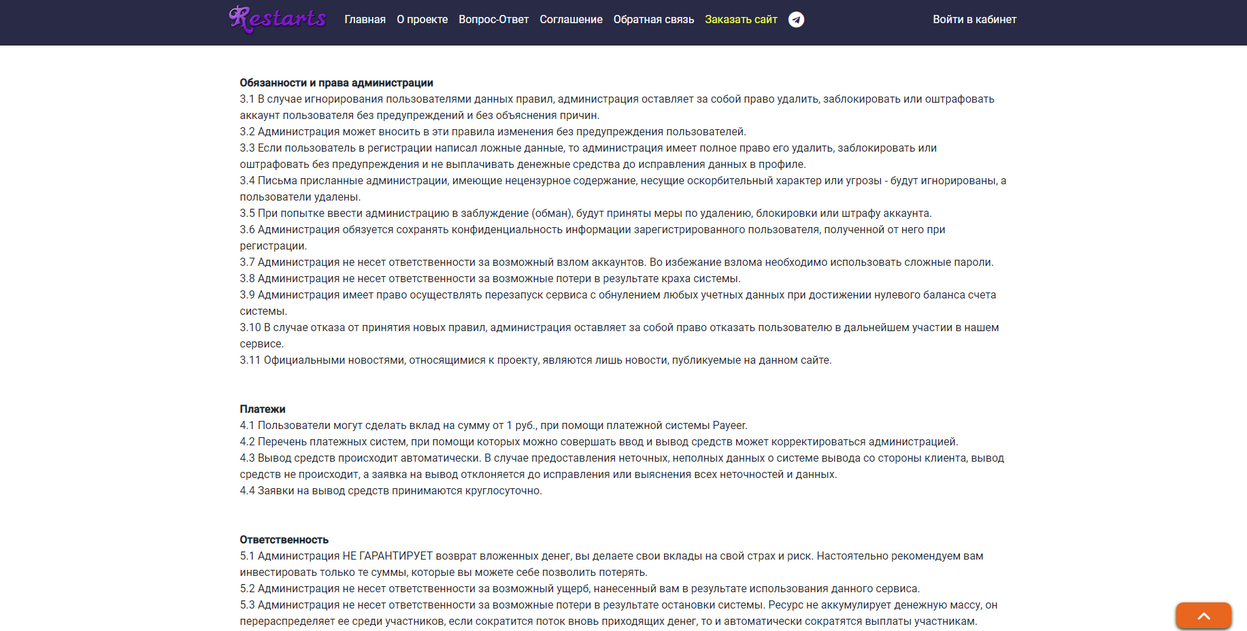This screenshot has width=1247, height=631.
Task: Click rule 3.11 about official news
Action: [x=536, y=360]
